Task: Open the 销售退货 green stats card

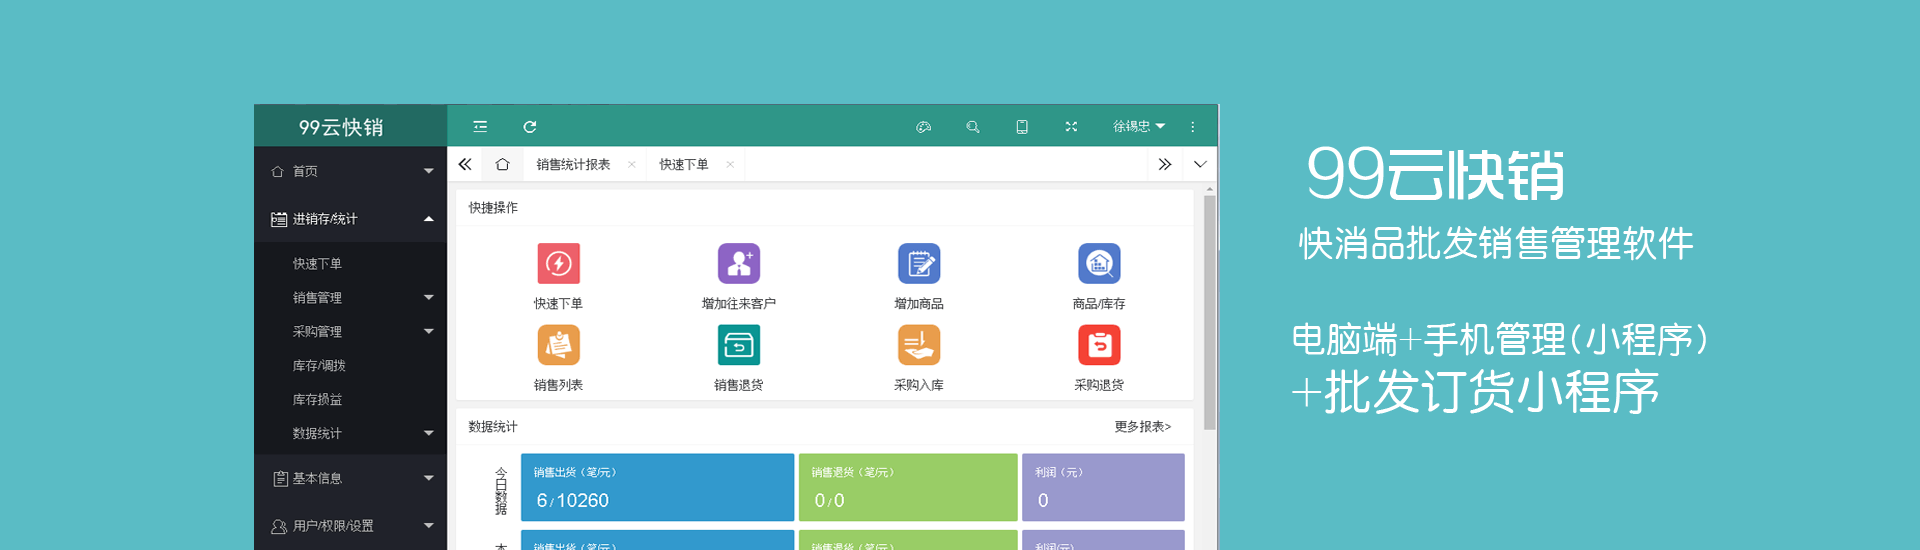Action: [x=908, y=487]
